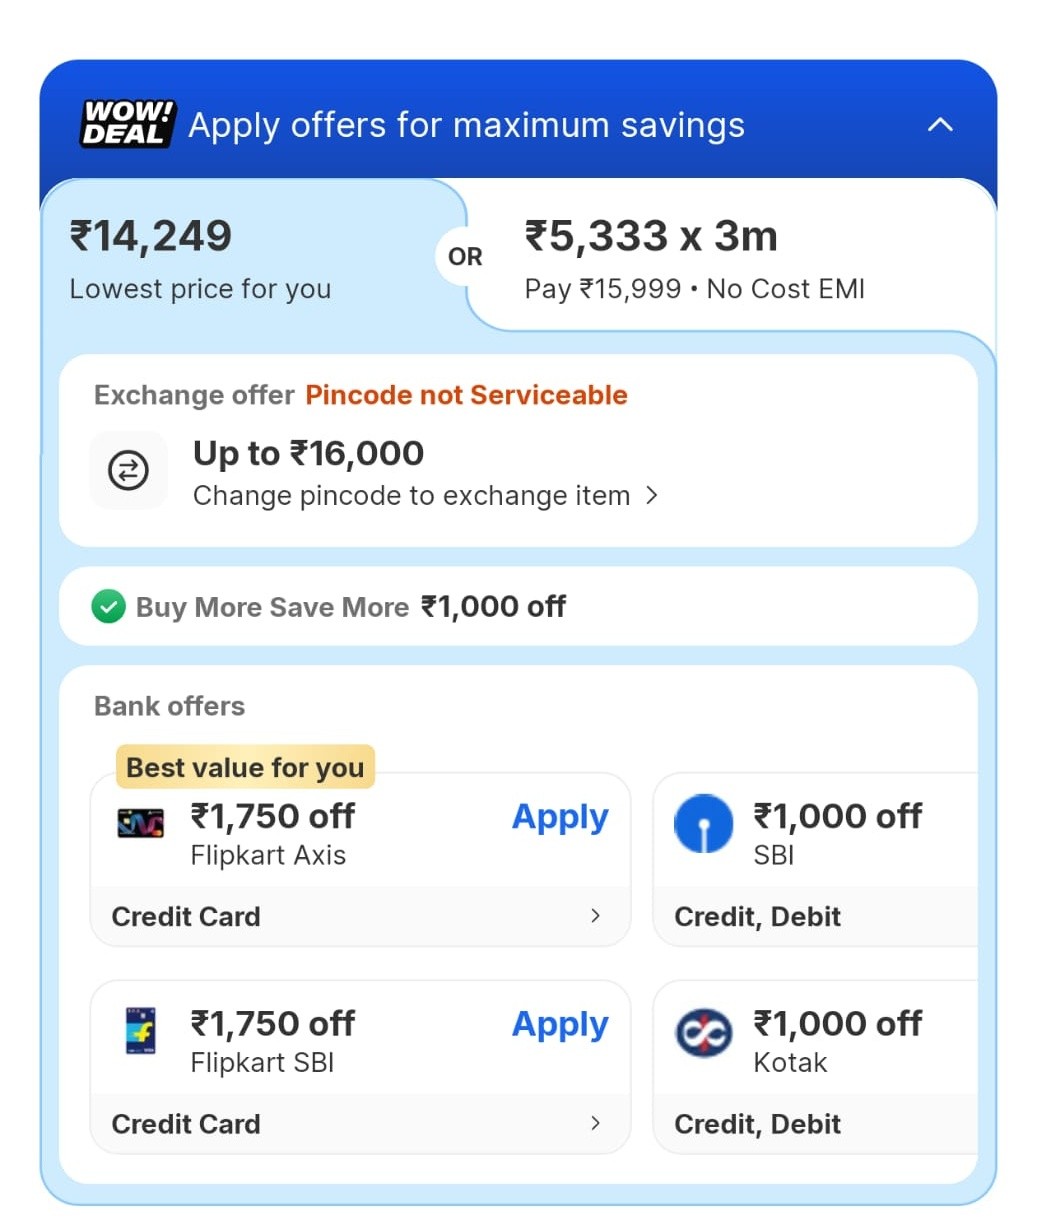
Task: Tap Buy More Save More ₹1,000 off row
Action: coord(350,607)
